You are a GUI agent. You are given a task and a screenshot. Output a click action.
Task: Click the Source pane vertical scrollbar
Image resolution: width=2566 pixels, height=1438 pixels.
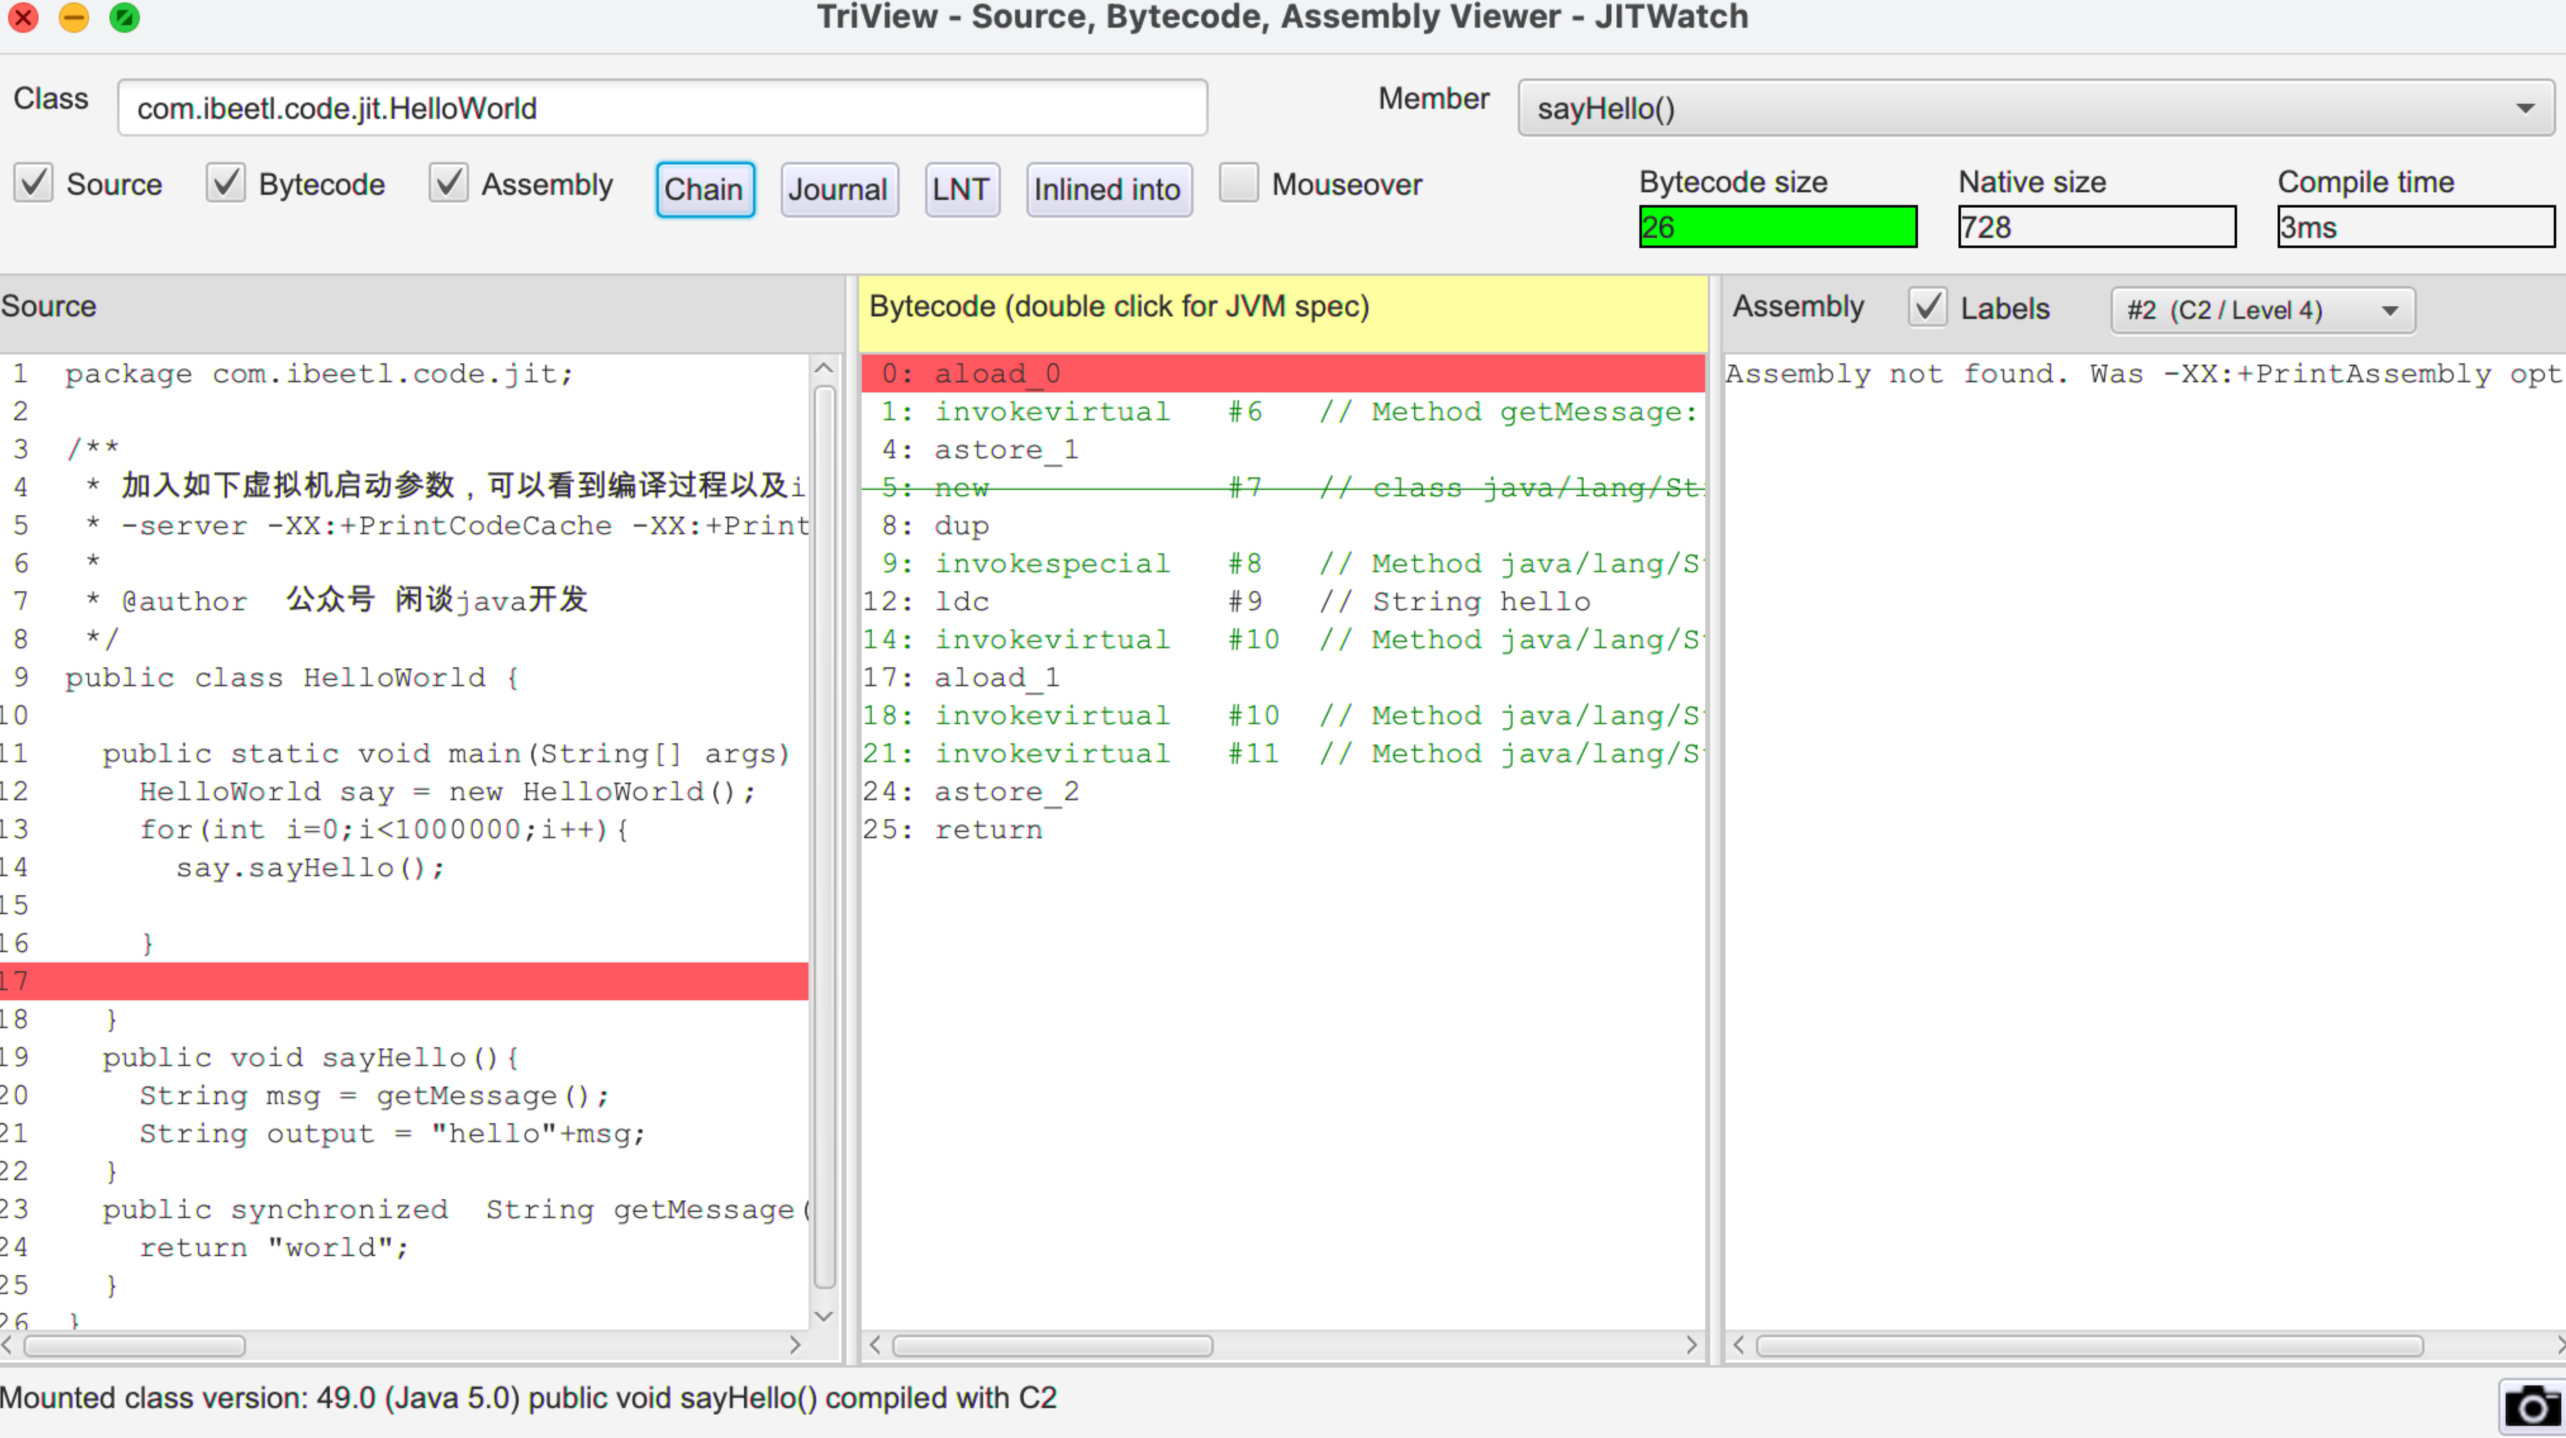pos(825,835)
